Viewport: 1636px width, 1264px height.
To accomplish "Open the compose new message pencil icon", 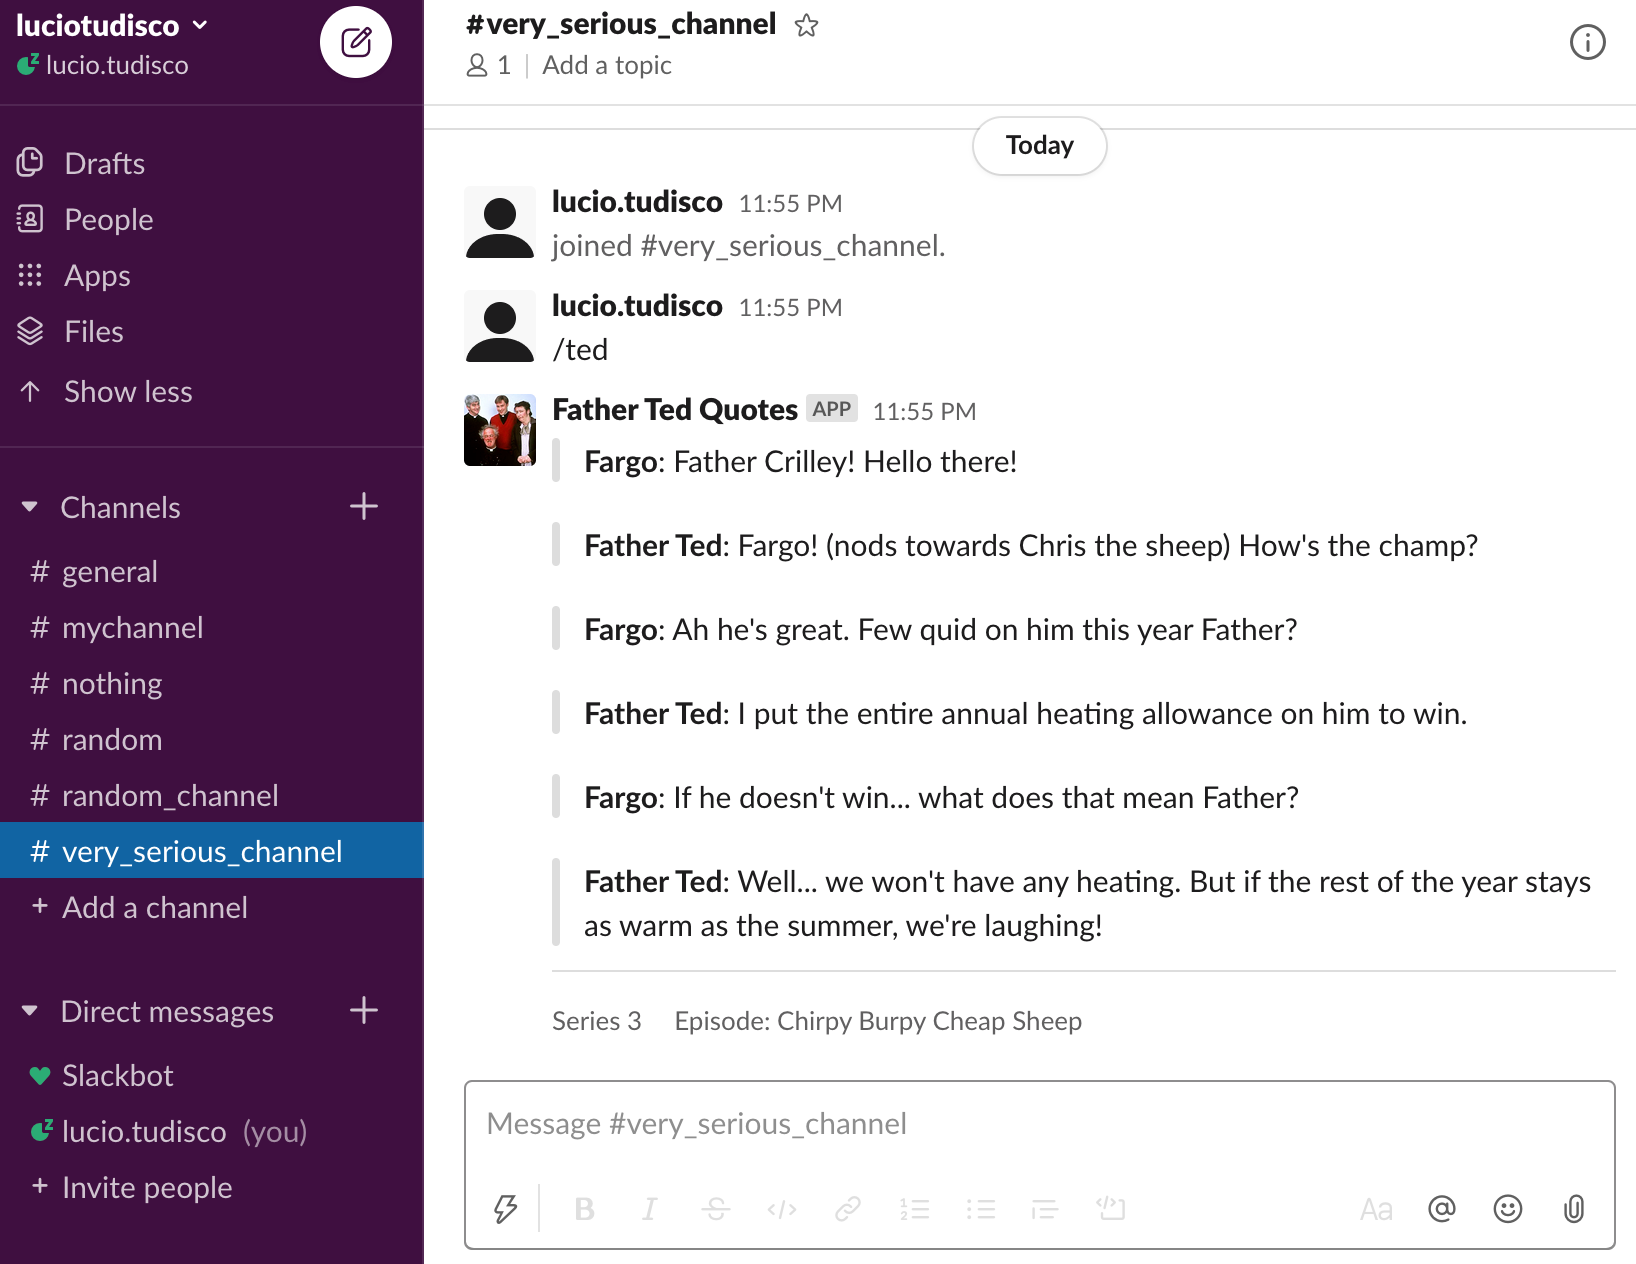I will click(355, 42).
